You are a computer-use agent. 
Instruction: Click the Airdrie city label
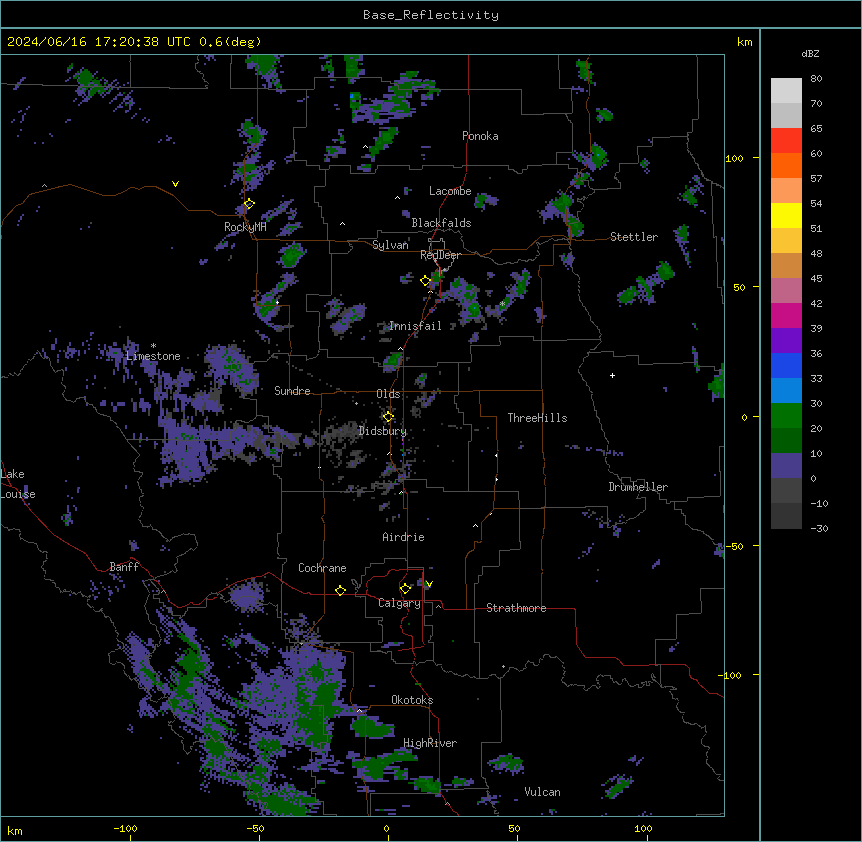403,537
